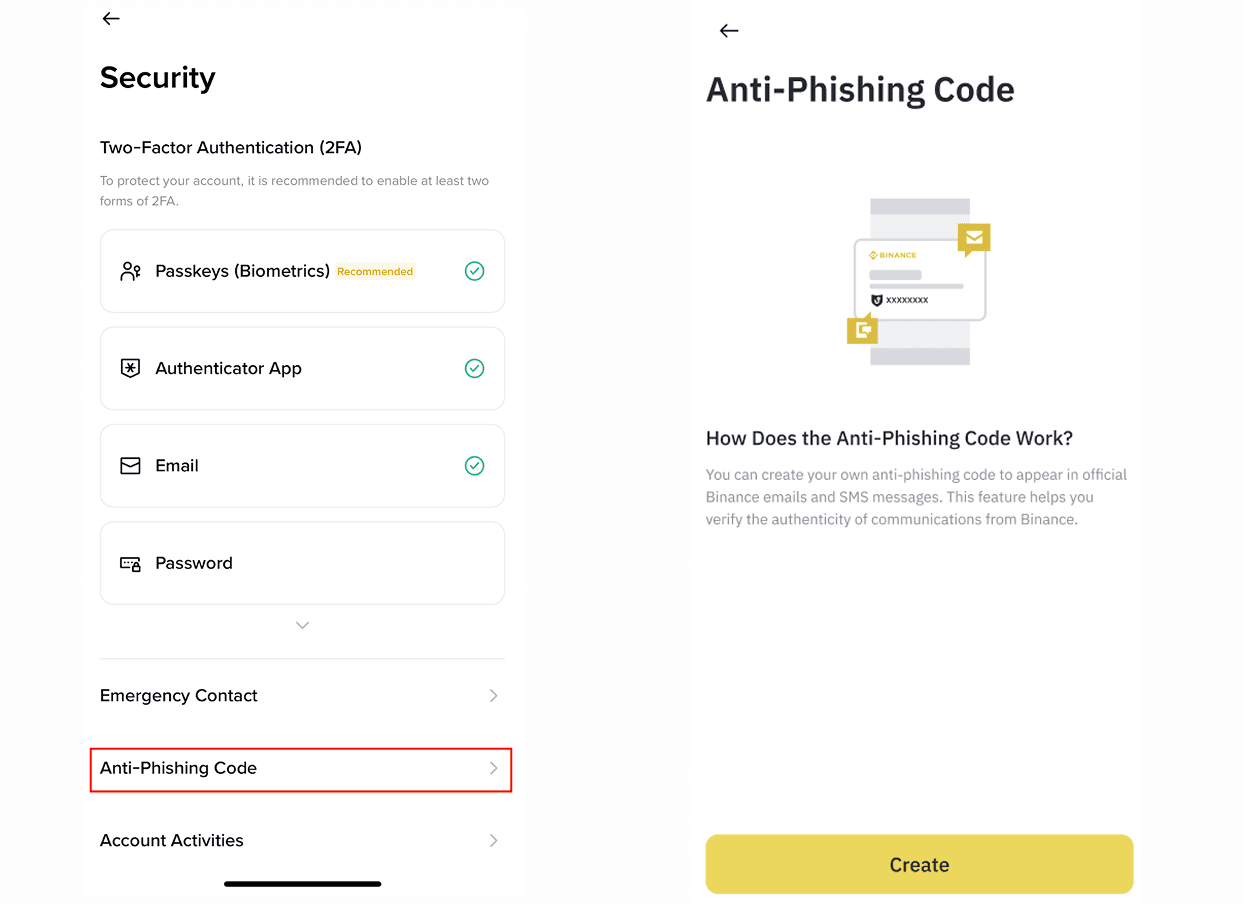Image resolution: width=1243 pixels, height=904 pixels.
Task: Go back from Anti-Phishing Code screen
Action: pos(729,31)
